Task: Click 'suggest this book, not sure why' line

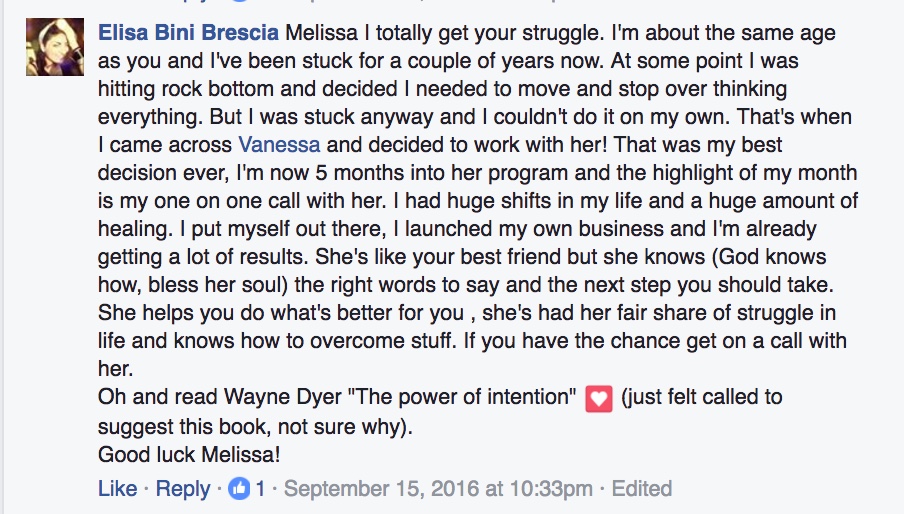Action: (255, 427)
